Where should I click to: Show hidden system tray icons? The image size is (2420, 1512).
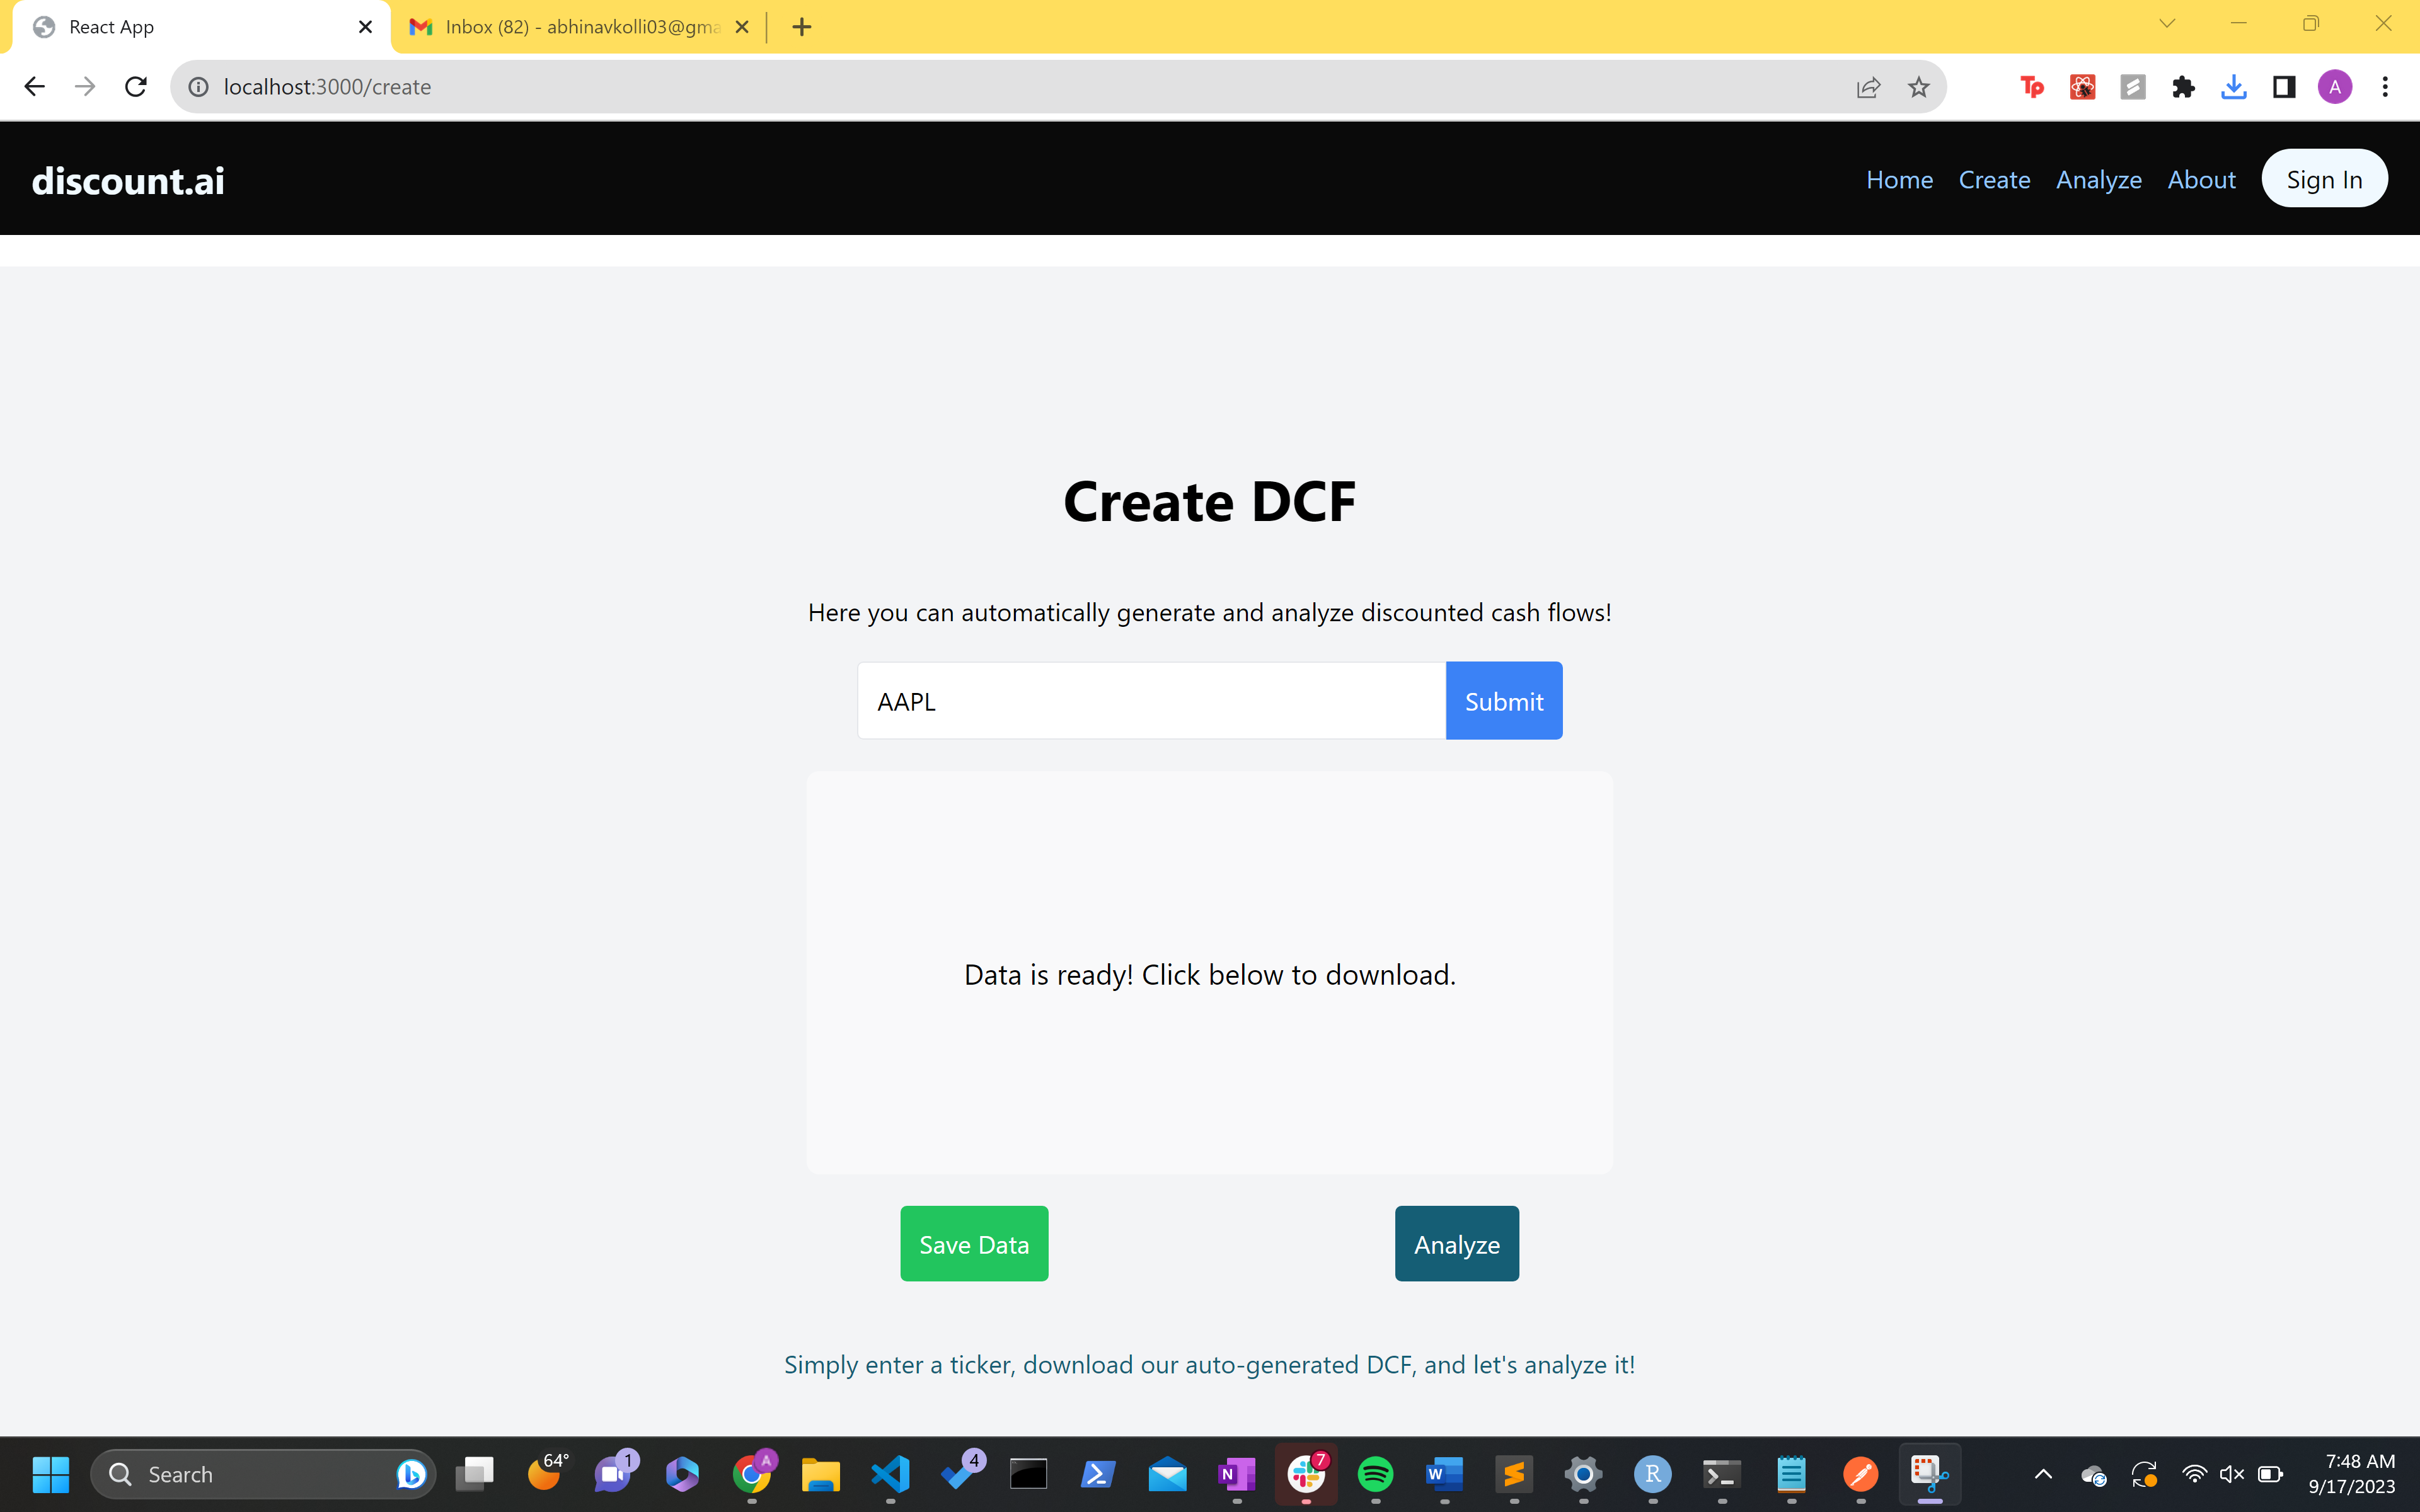(x=2043, y=1474)
